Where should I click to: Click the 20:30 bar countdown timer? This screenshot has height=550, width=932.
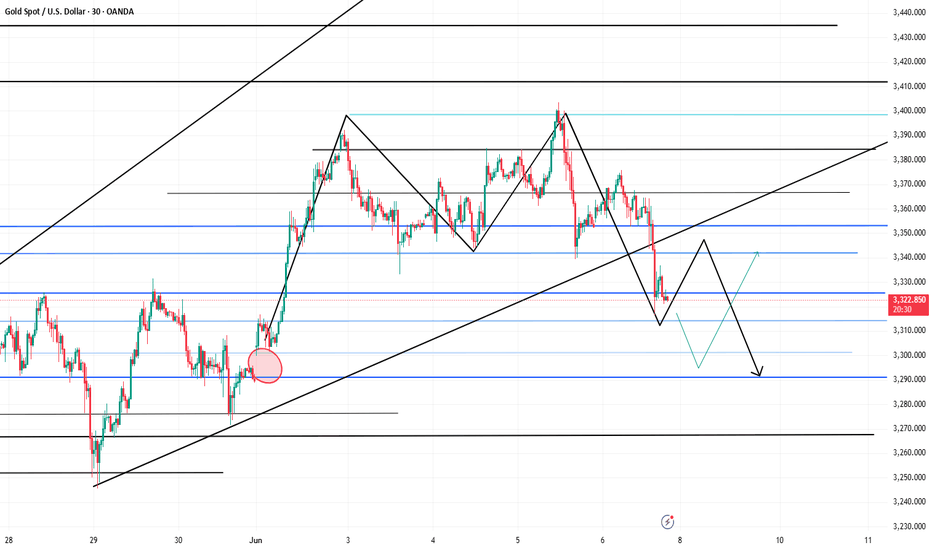click(900, 310)
